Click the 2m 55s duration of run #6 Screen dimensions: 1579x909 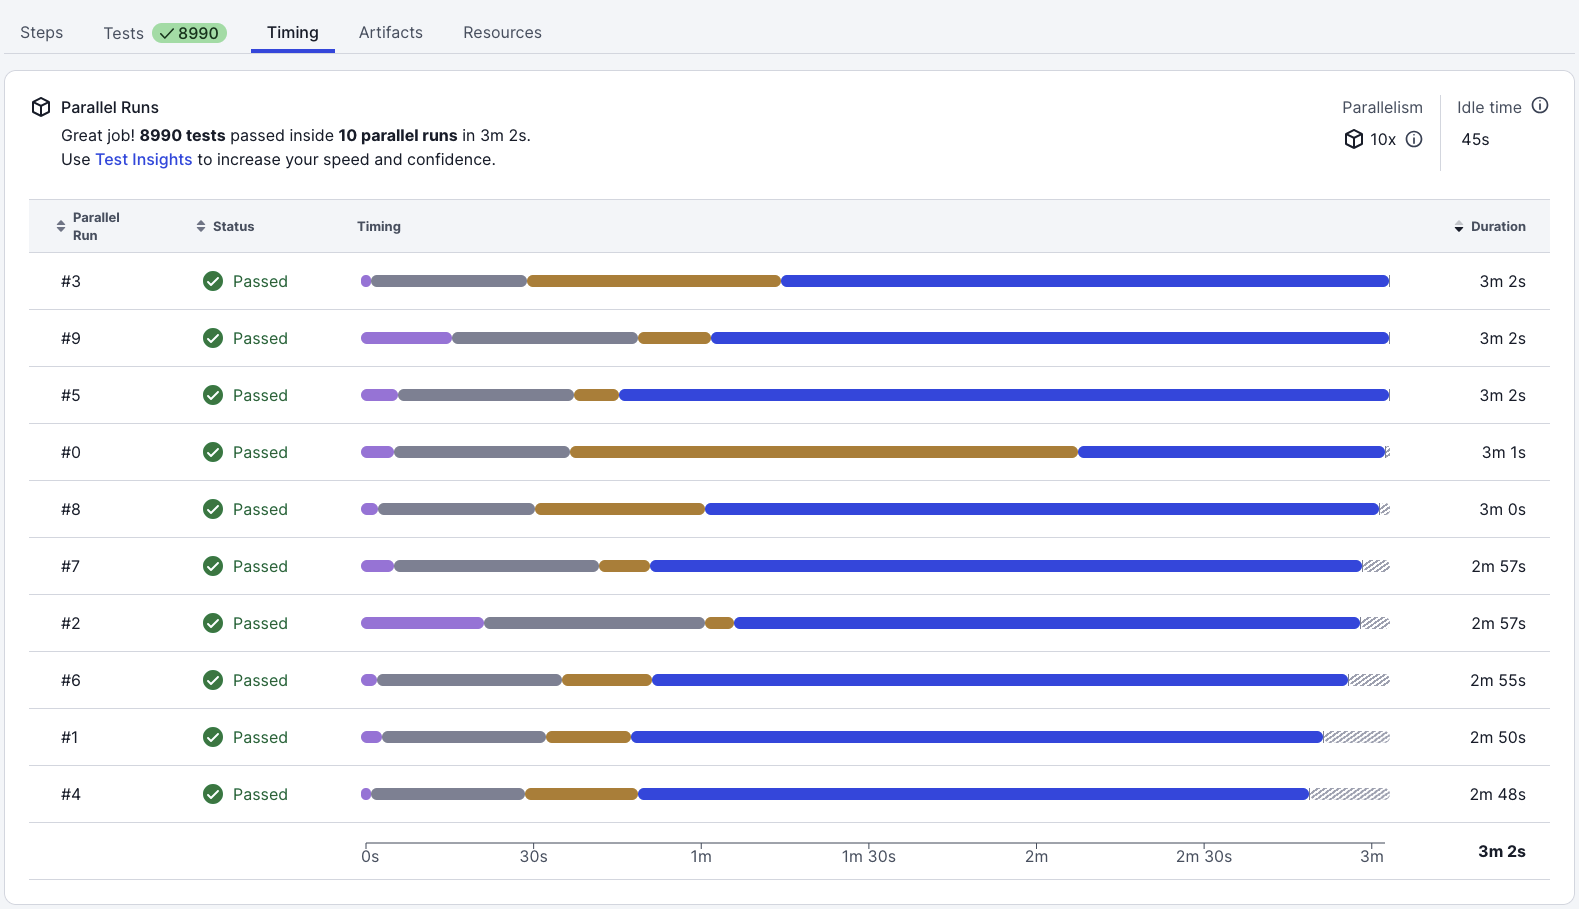1498,680
